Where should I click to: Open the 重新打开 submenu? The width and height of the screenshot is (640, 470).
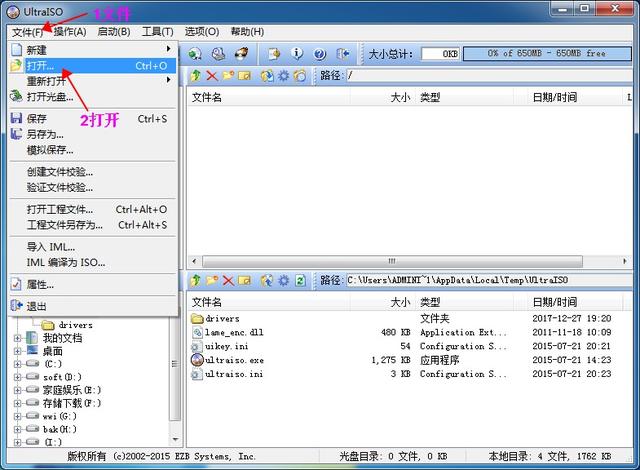(93, 81)
